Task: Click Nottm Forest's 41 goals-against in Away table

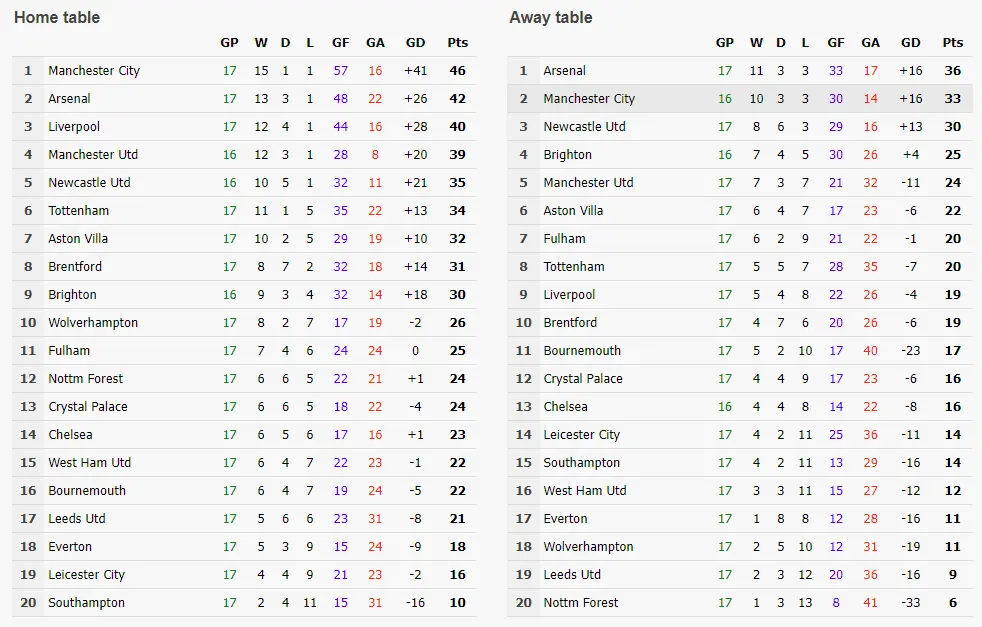Action: point(870,603)
